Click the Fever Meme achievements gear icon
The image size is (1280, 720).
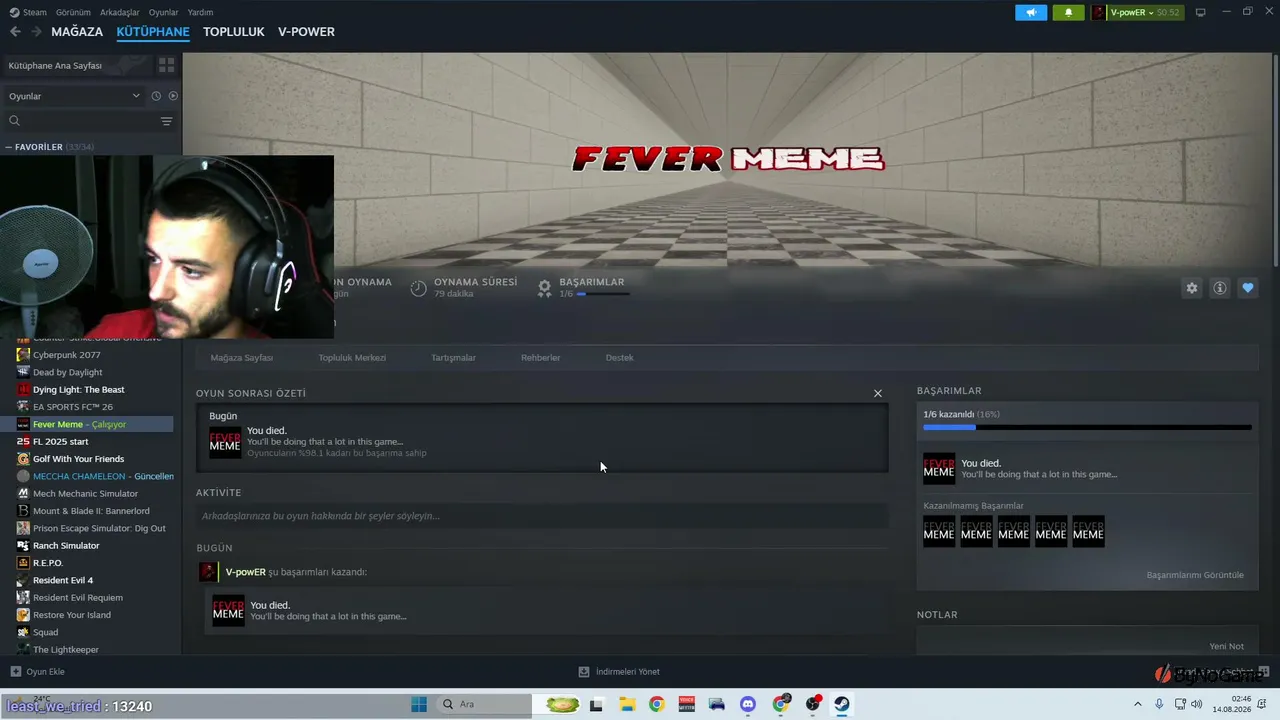544,288
